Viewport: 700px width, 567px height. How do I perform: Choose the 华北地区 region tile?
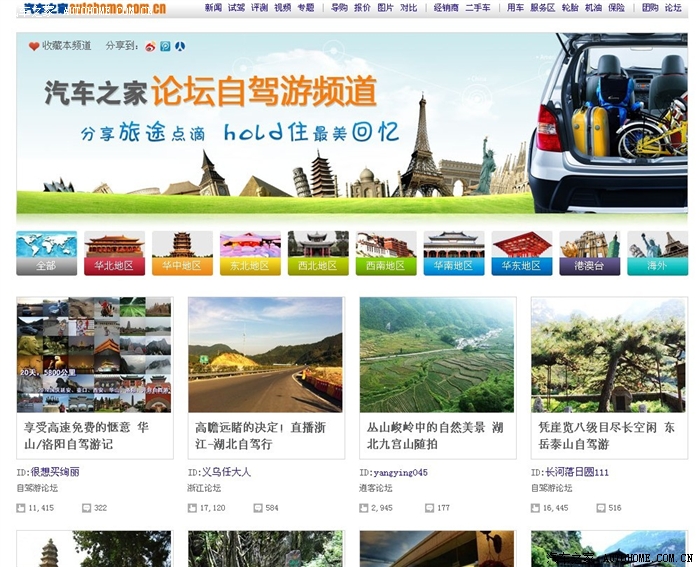(x=114, y=252)
